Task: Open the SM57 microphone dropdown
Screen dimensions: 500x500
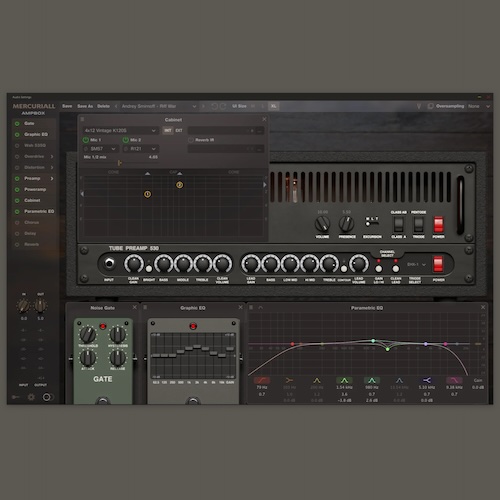Action: pyautogui.click(x=101, y=149)
